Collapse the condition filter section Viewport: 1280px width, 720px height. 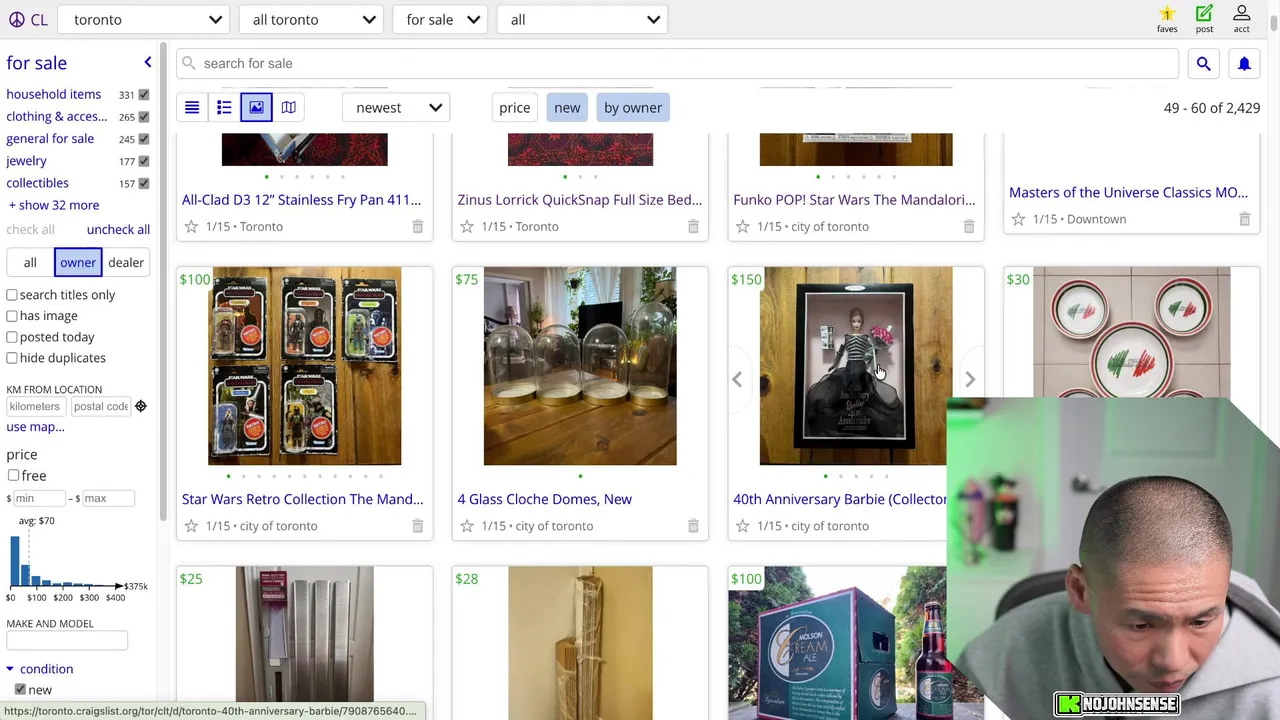(x=39, y=669)
